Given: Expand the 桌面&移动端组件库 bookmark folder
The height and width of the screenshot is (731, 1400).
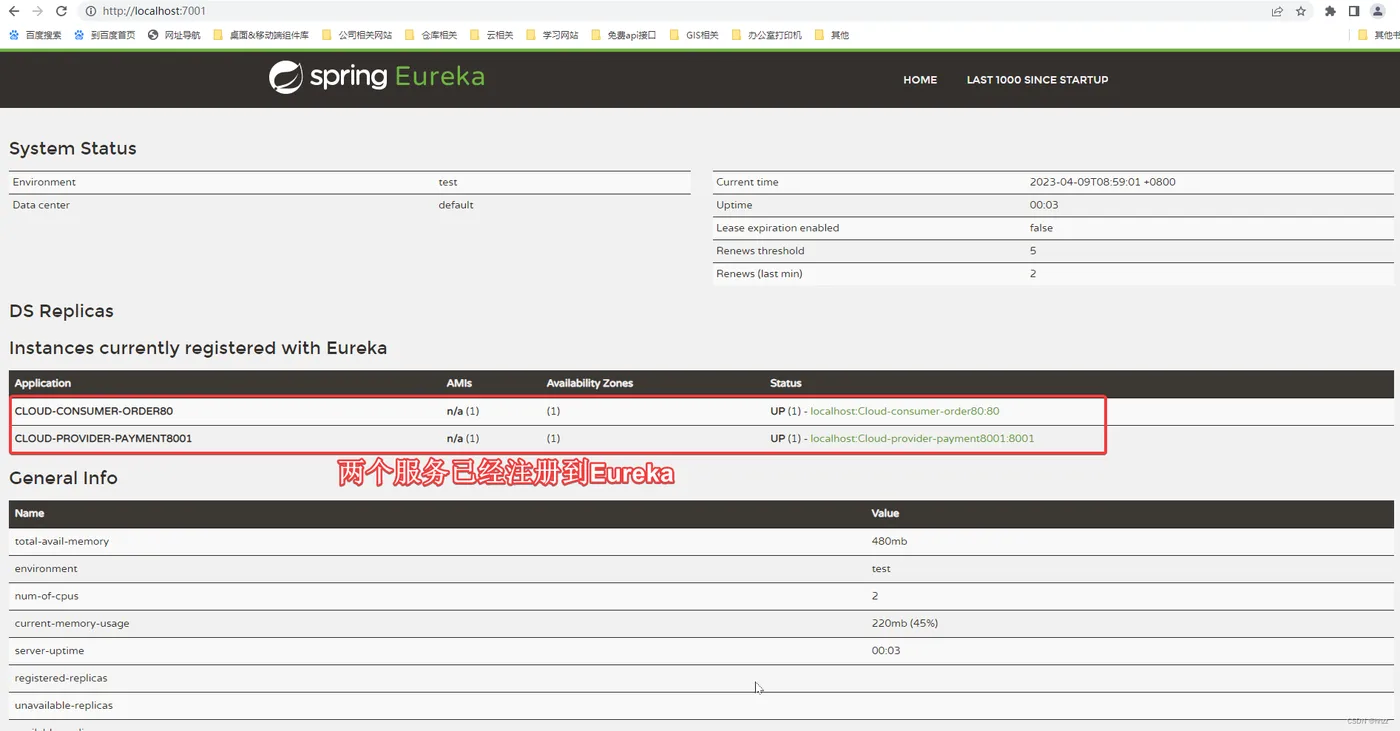Looking at the screenshot, I should coord(261,35).
